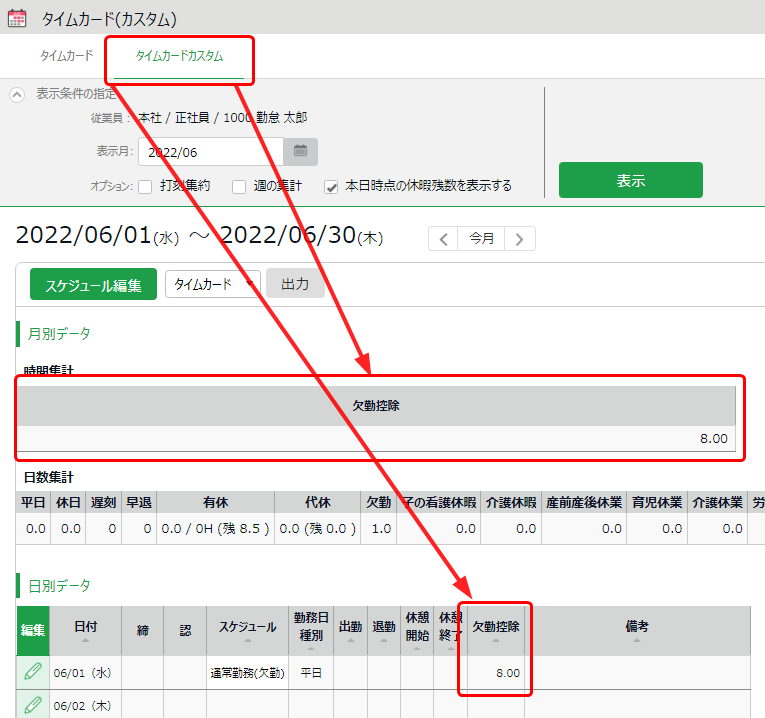The width and height of the screenshot is (765, 718).
Task: Enable the 打刻集約 checkbox
Action: (146, 186)
